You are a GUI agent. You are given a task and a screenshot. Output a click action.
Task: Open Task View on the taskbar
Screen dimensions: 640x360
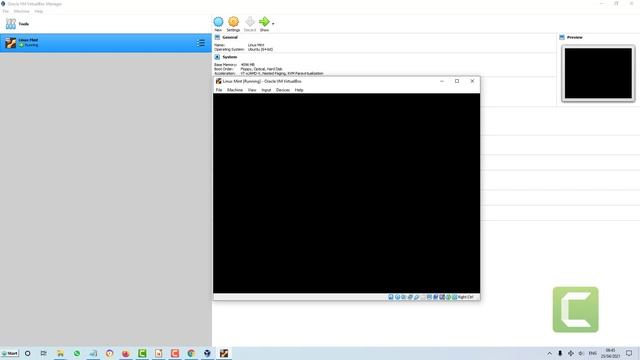click(x=44, y=353)
